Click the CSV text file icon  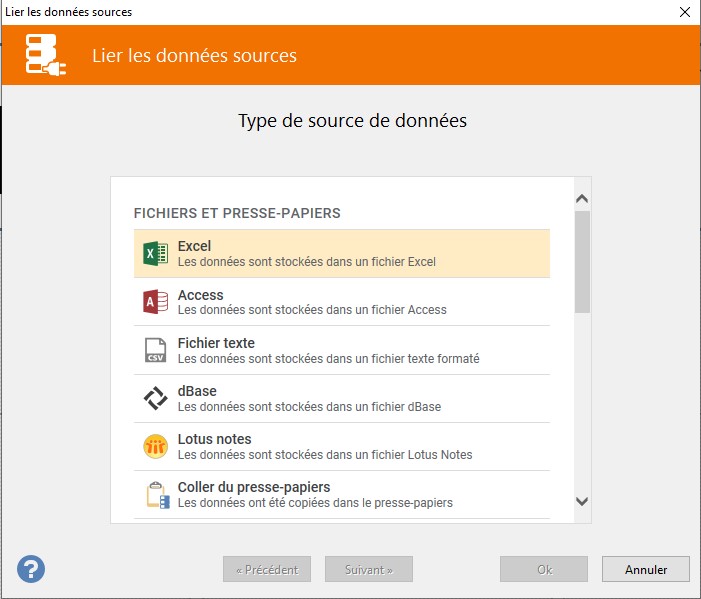coord(155,350)
